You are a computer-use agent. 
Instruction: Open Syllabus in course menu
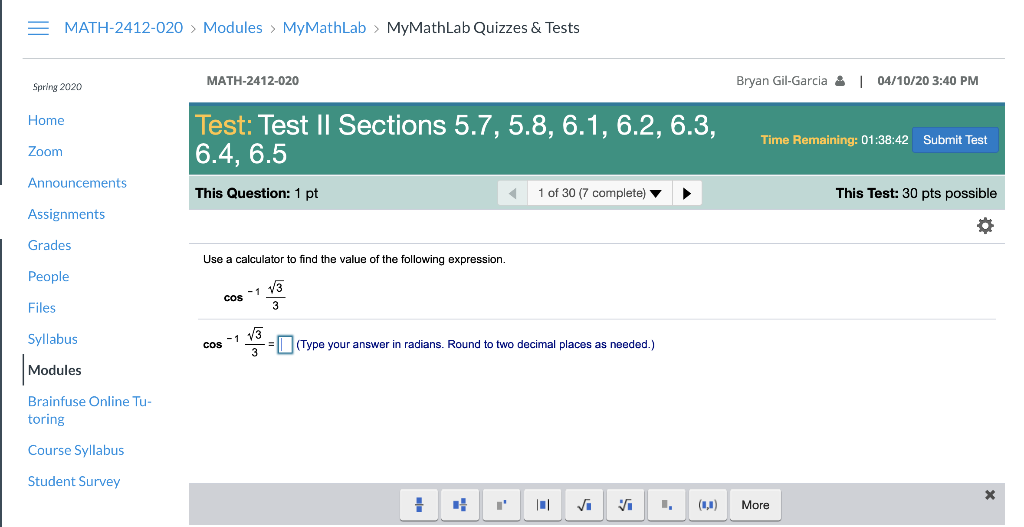pos(52,339)
